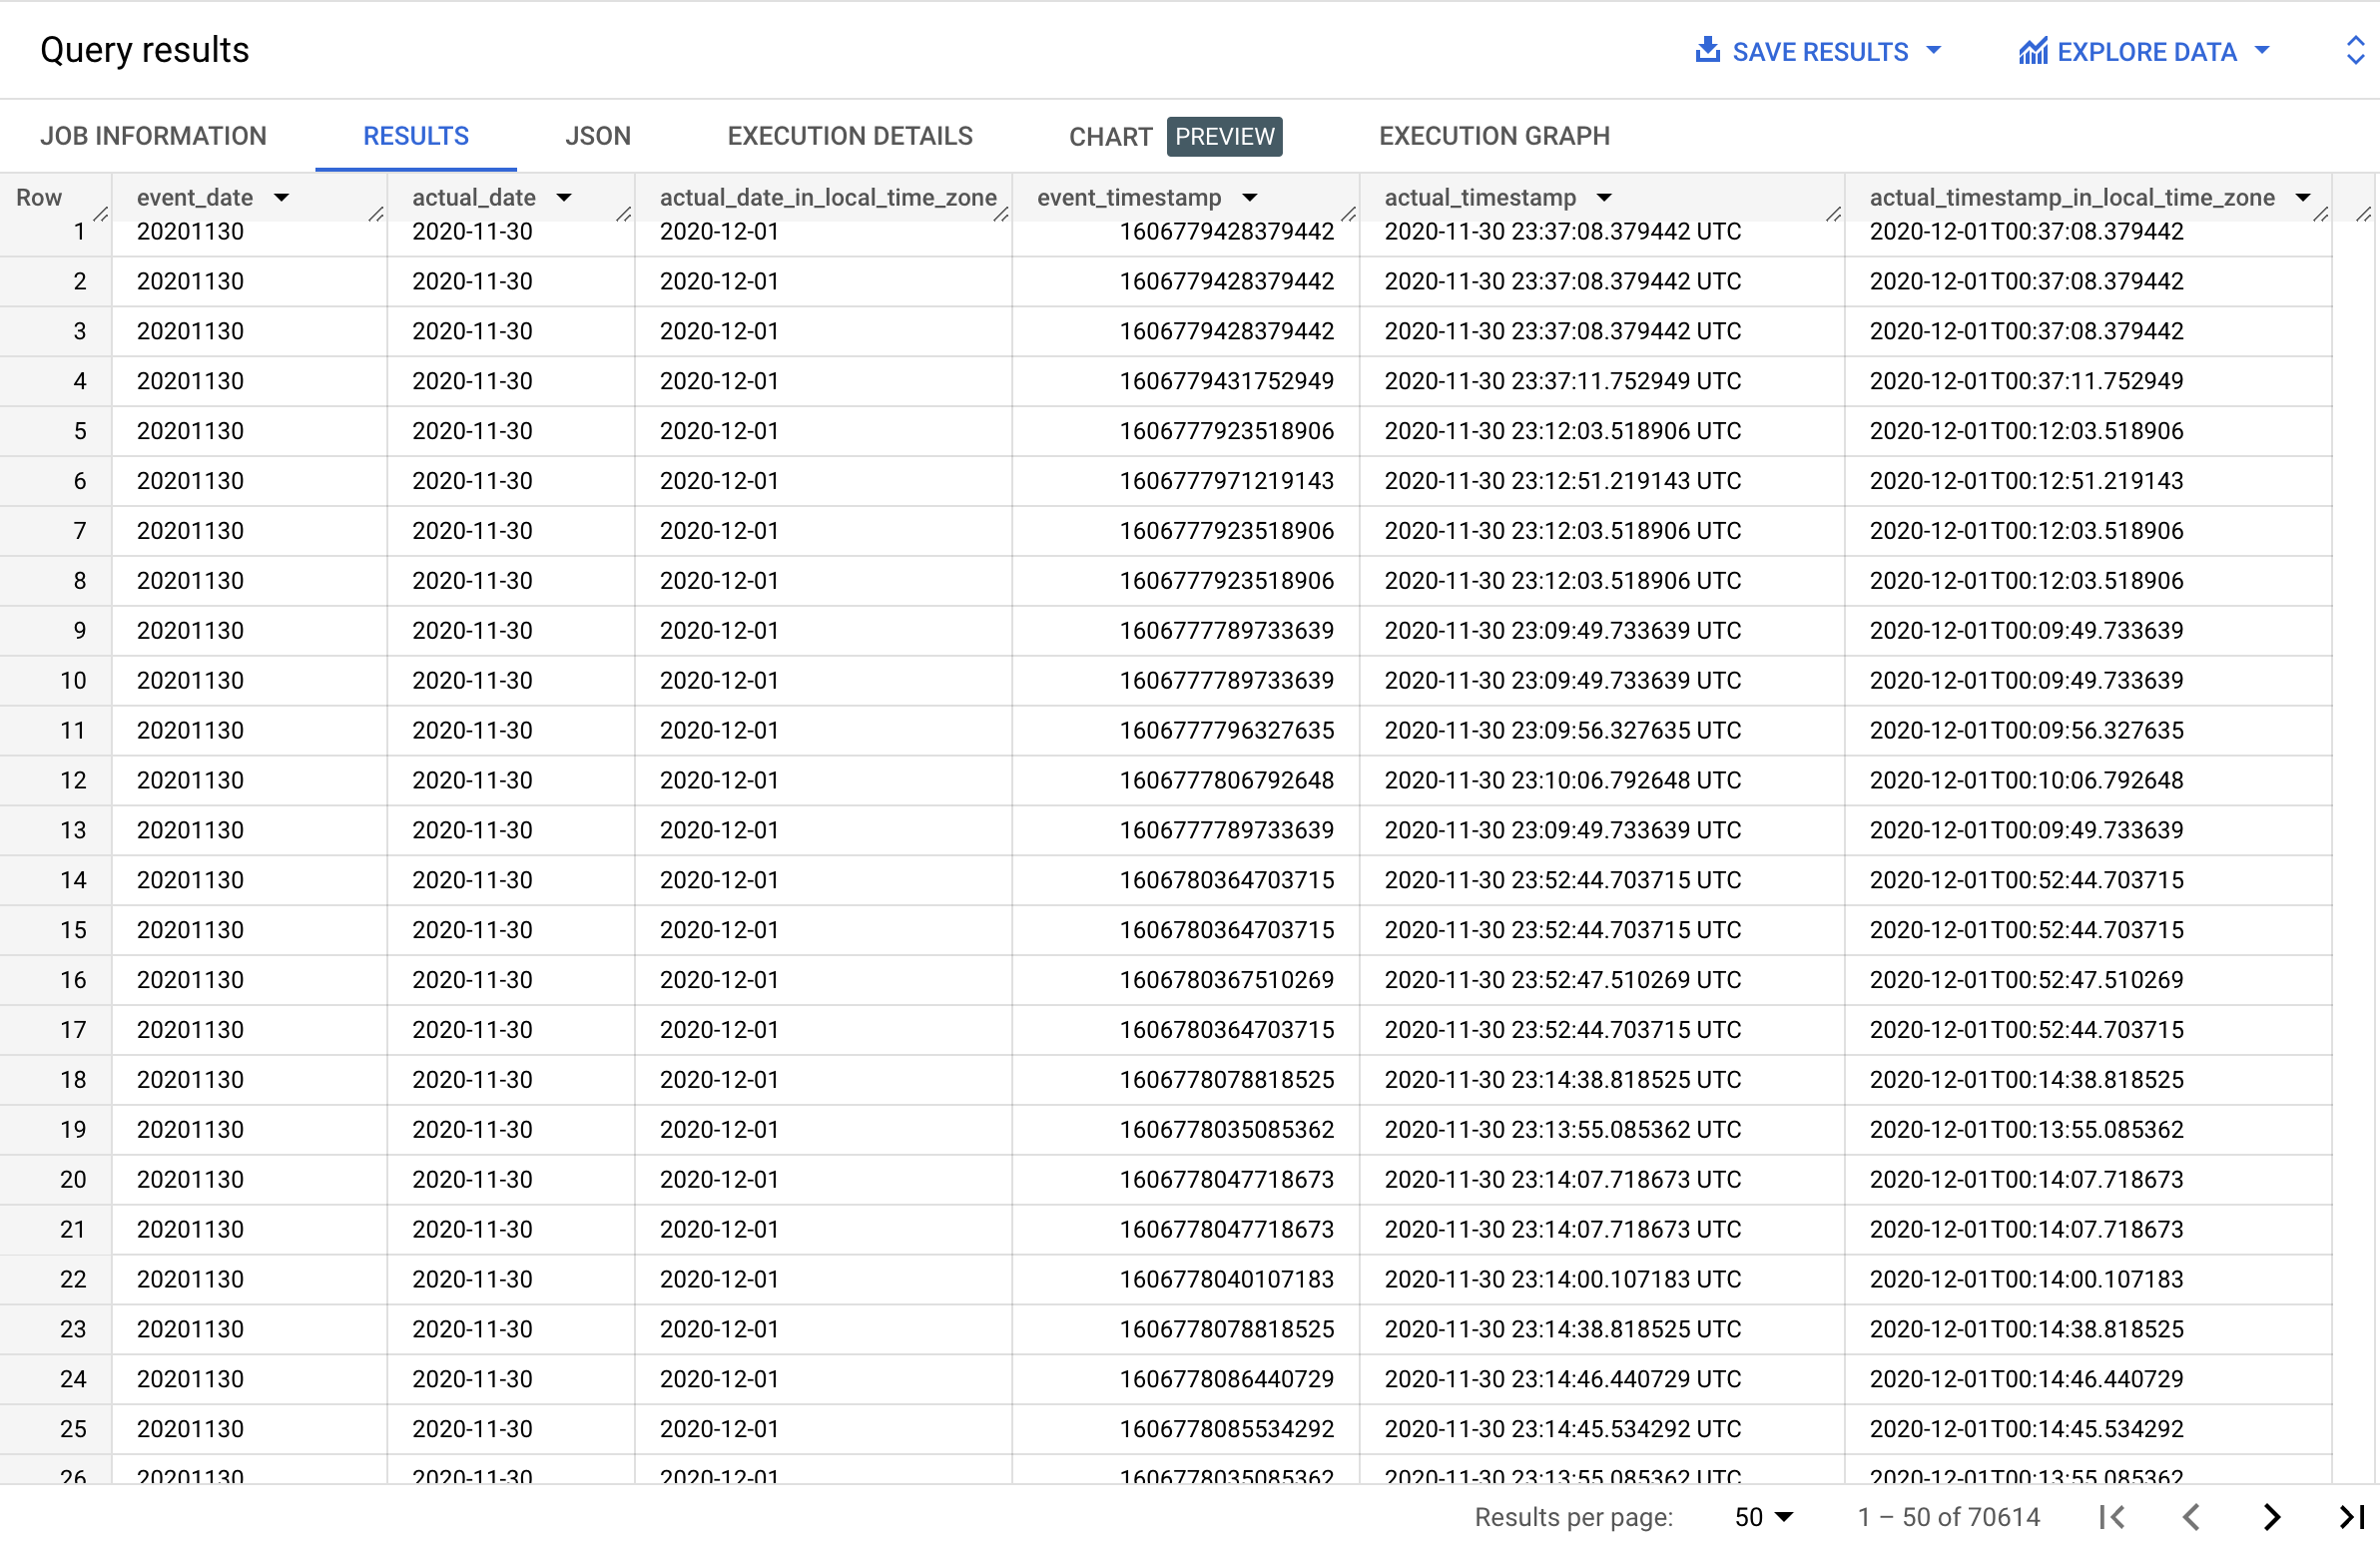This screenshot has height=1543, width=2380.
Task: Open the actual_date column sort dropdown
Action: click(563, 197)
